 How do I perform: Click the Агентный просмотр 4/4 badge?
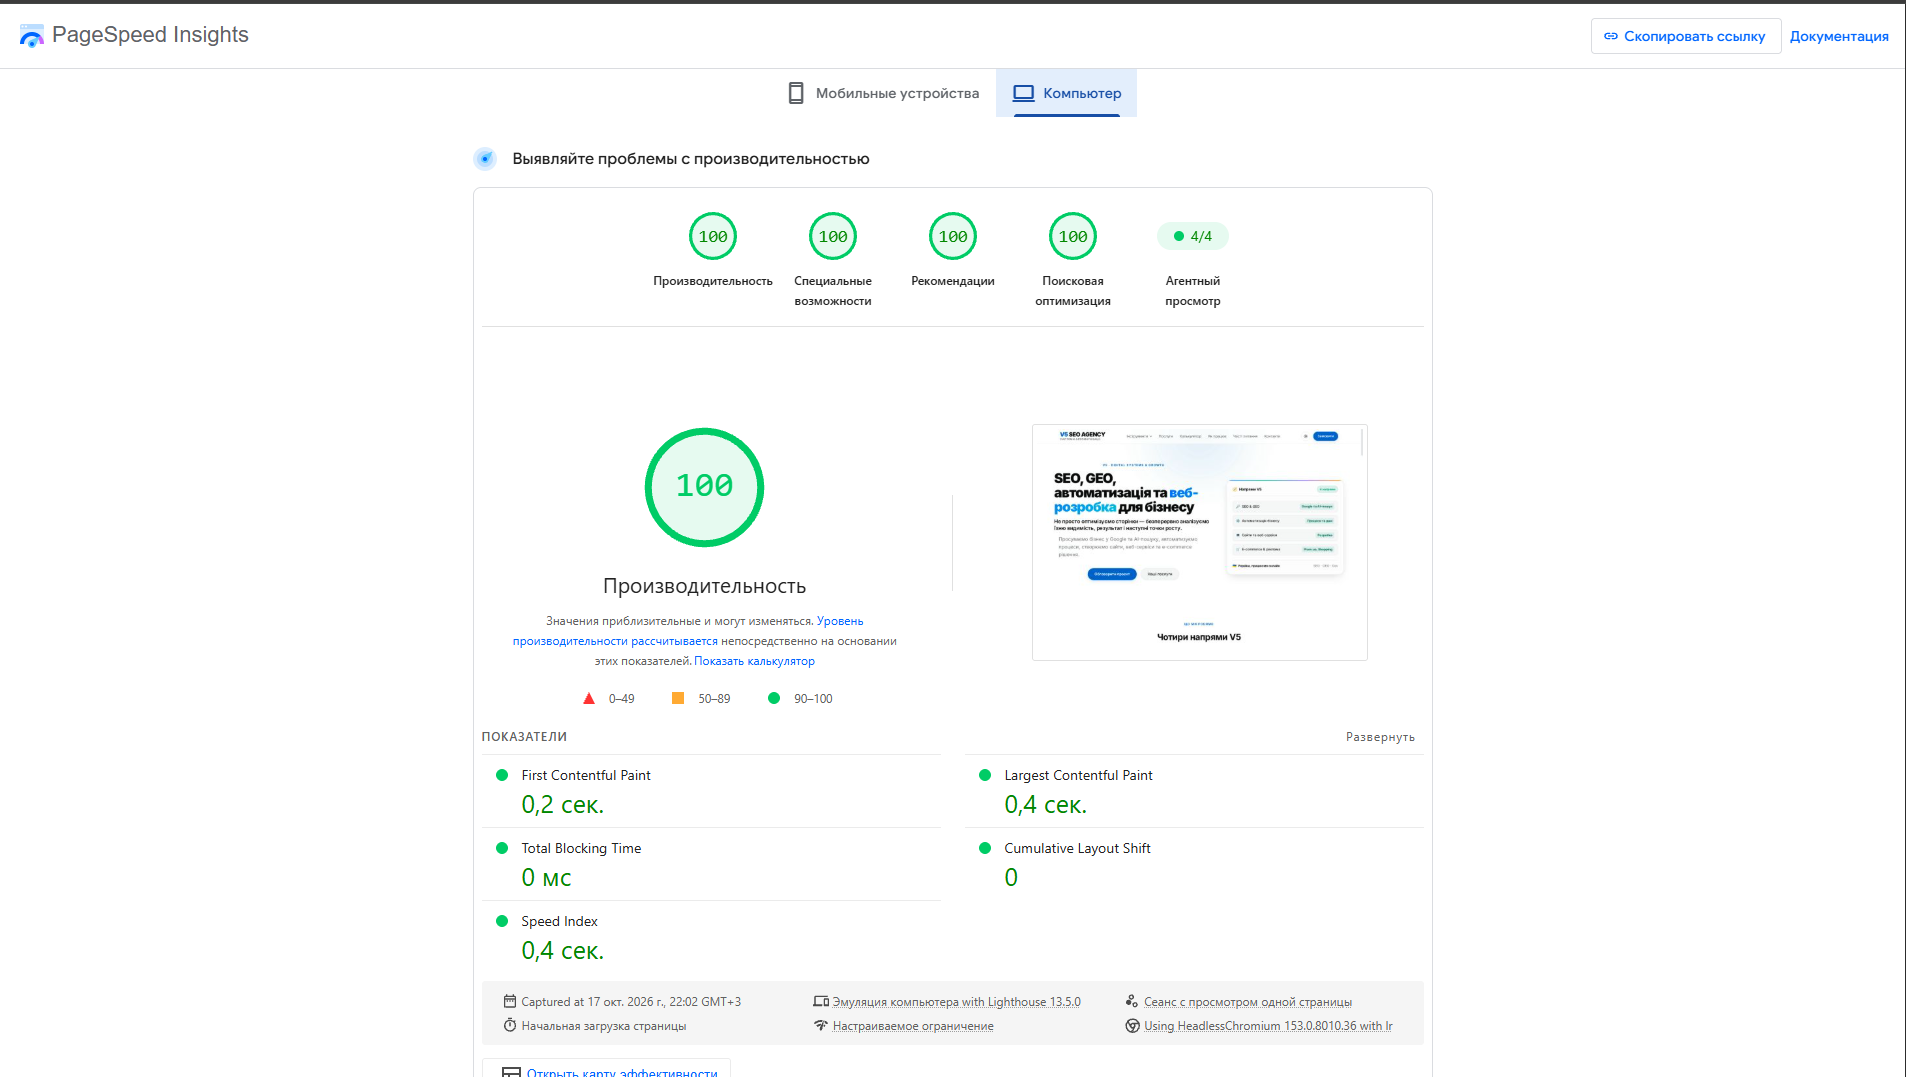point(1193,236)
